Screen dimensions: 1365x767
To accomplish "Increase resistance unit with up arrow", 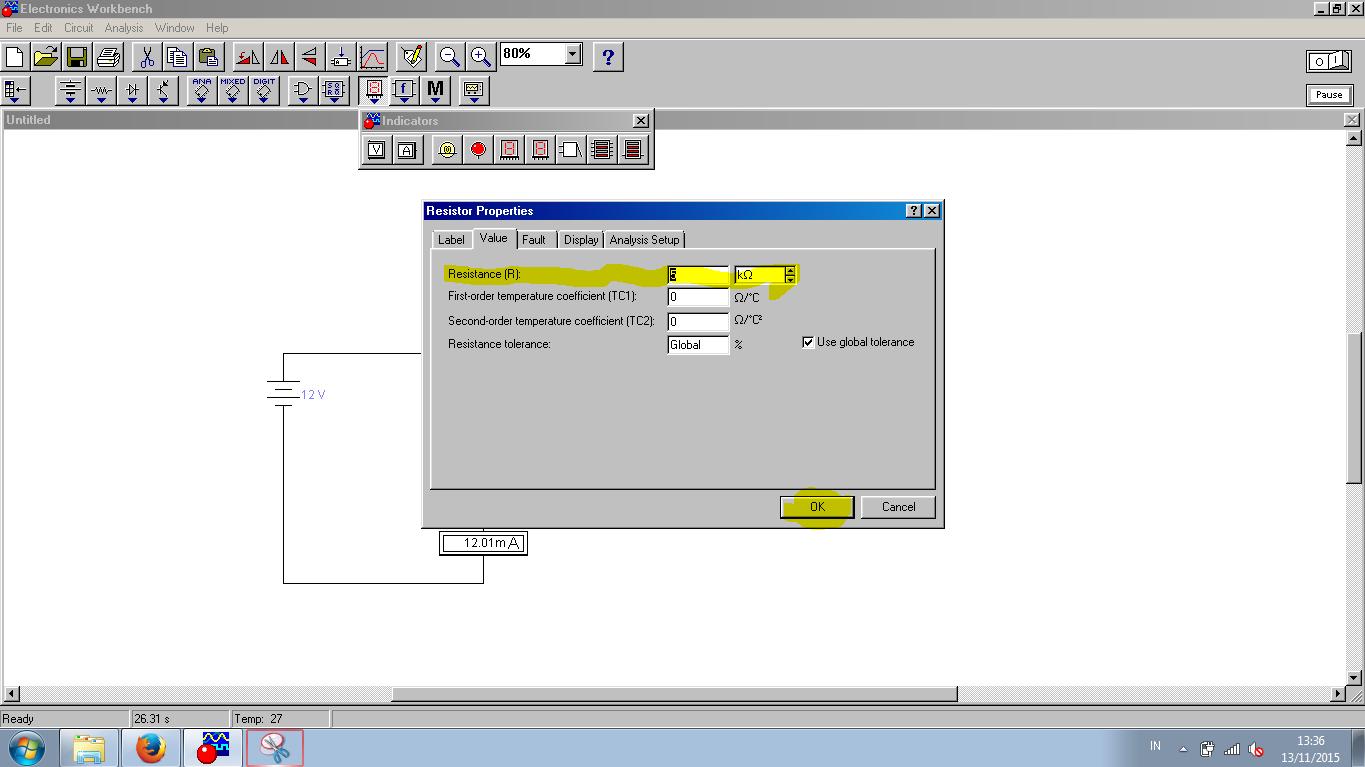I will (x=790, y=270).
